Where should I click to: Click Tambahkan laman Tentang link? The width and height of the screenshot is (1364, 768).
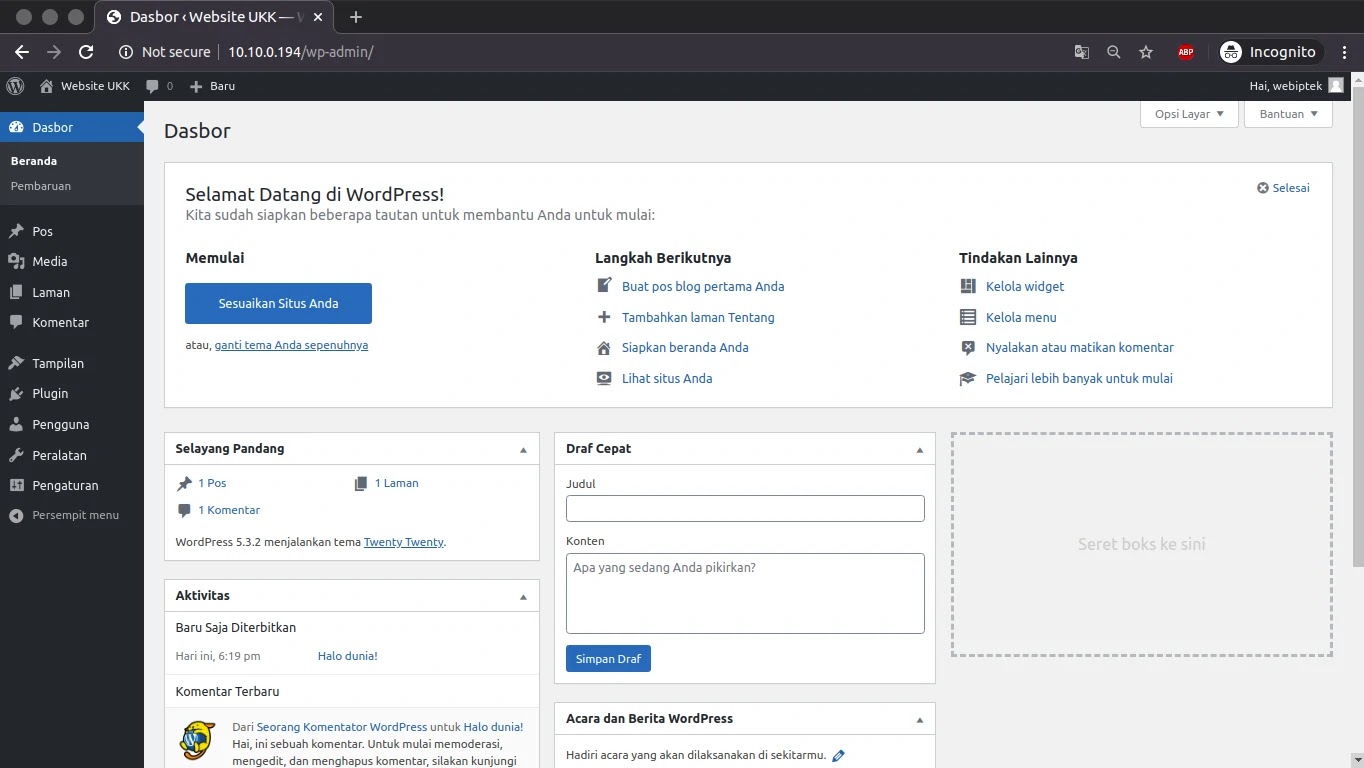698,317
